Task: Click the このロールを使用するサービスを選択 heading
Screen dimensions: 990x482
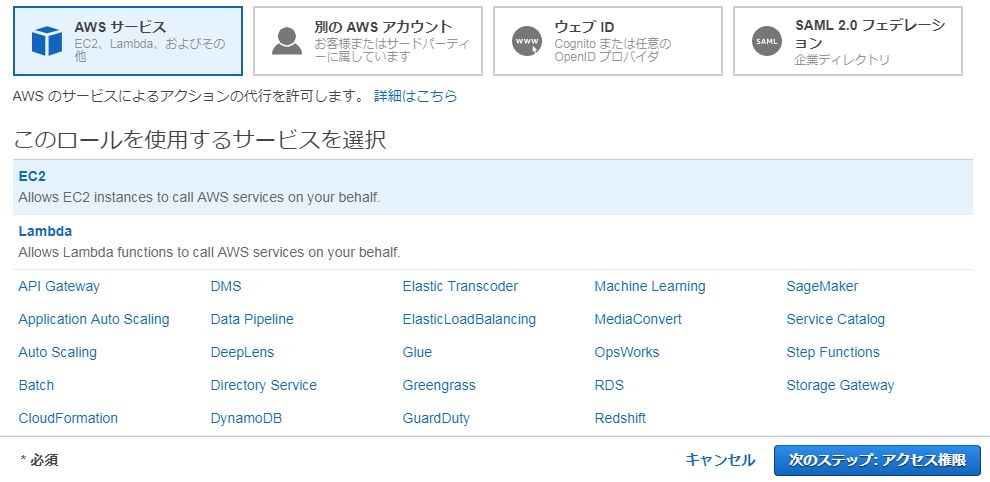Action: [200, 140]
